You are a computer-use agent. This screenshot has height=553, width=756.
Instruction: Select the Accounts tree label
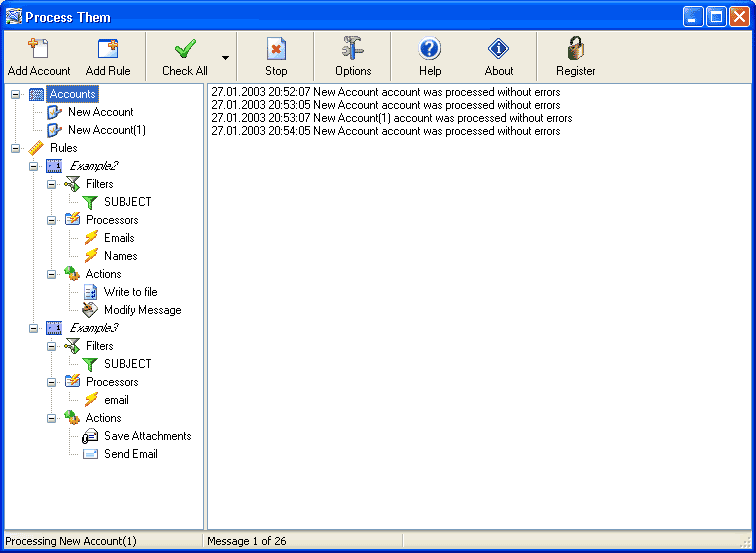[x=73, y=94]
